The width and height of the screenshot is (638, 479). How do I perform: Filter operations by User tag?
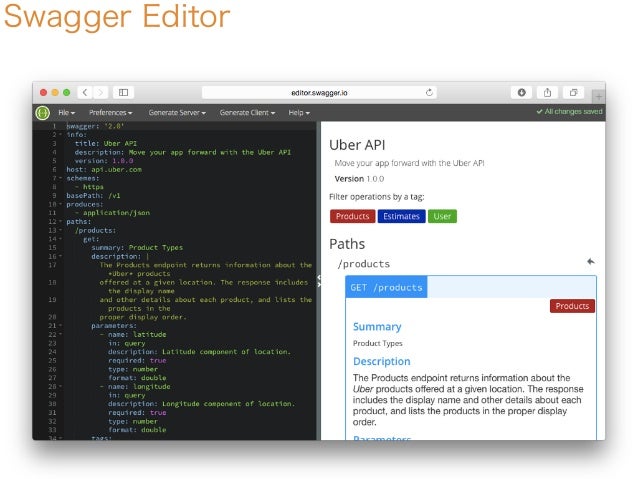(442, 216)
